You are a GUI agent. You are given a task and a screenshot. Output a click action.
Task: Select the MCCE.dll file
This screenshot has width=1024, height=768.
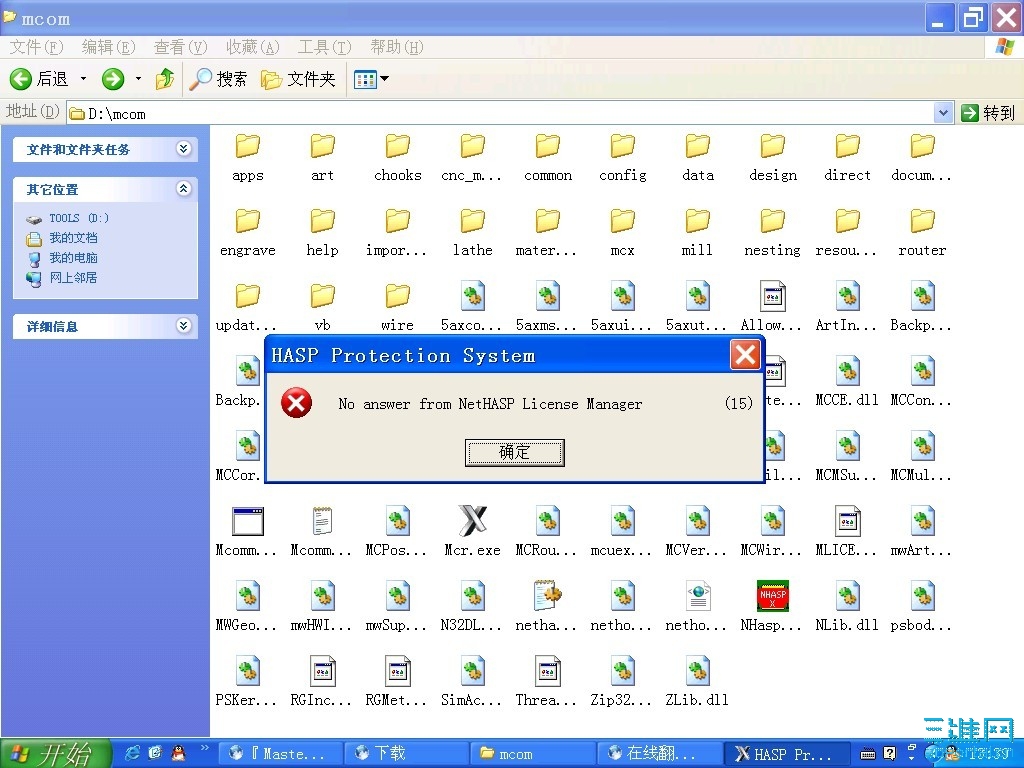(848, 371)
